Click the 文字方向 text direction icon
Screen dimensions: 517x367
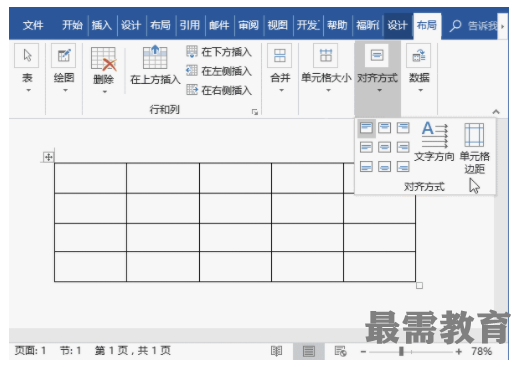434,134
